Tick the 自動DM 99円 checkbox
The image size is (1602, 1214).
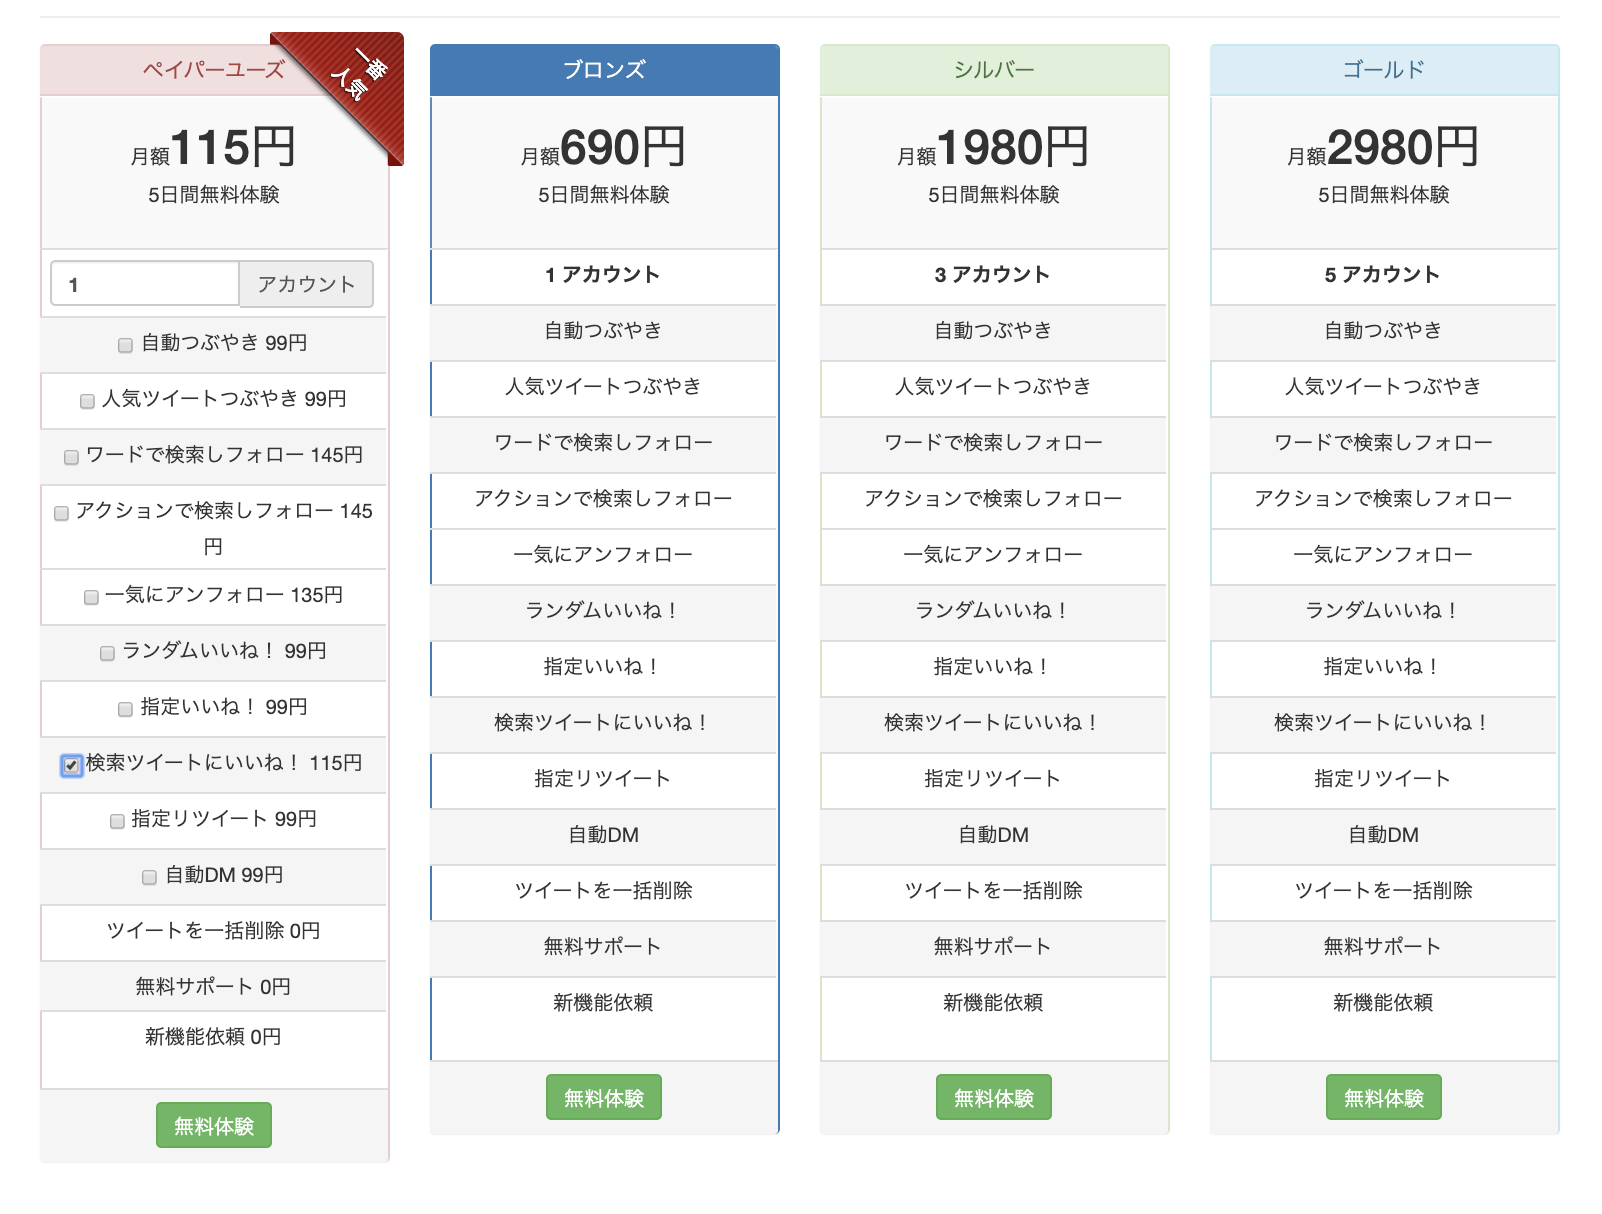click(149, 877)
